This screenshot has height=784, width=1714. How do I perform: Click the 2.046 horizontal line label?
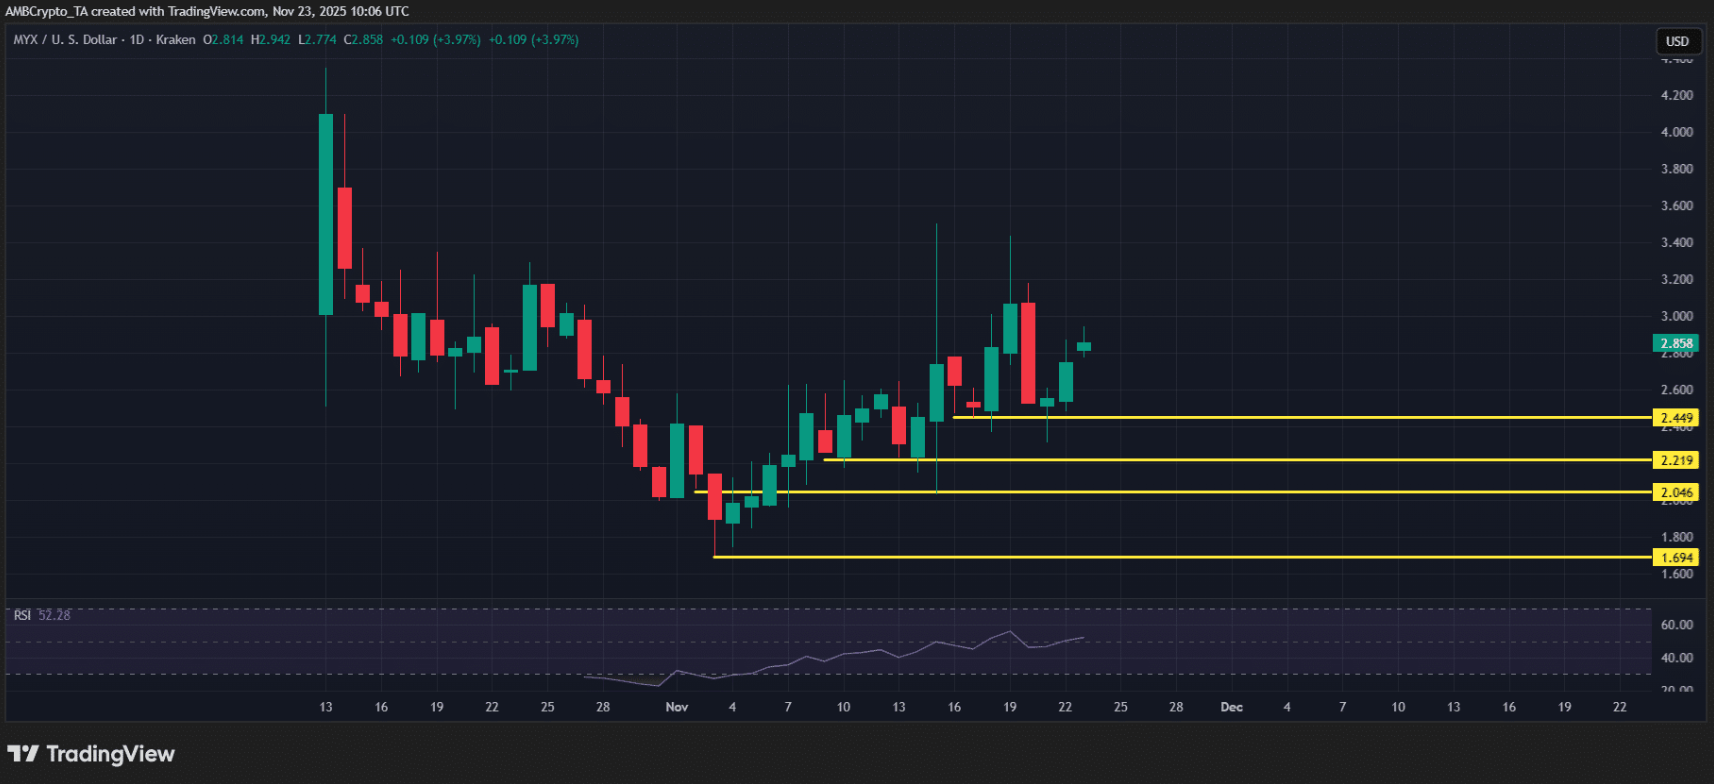[x=1676, y=492]
